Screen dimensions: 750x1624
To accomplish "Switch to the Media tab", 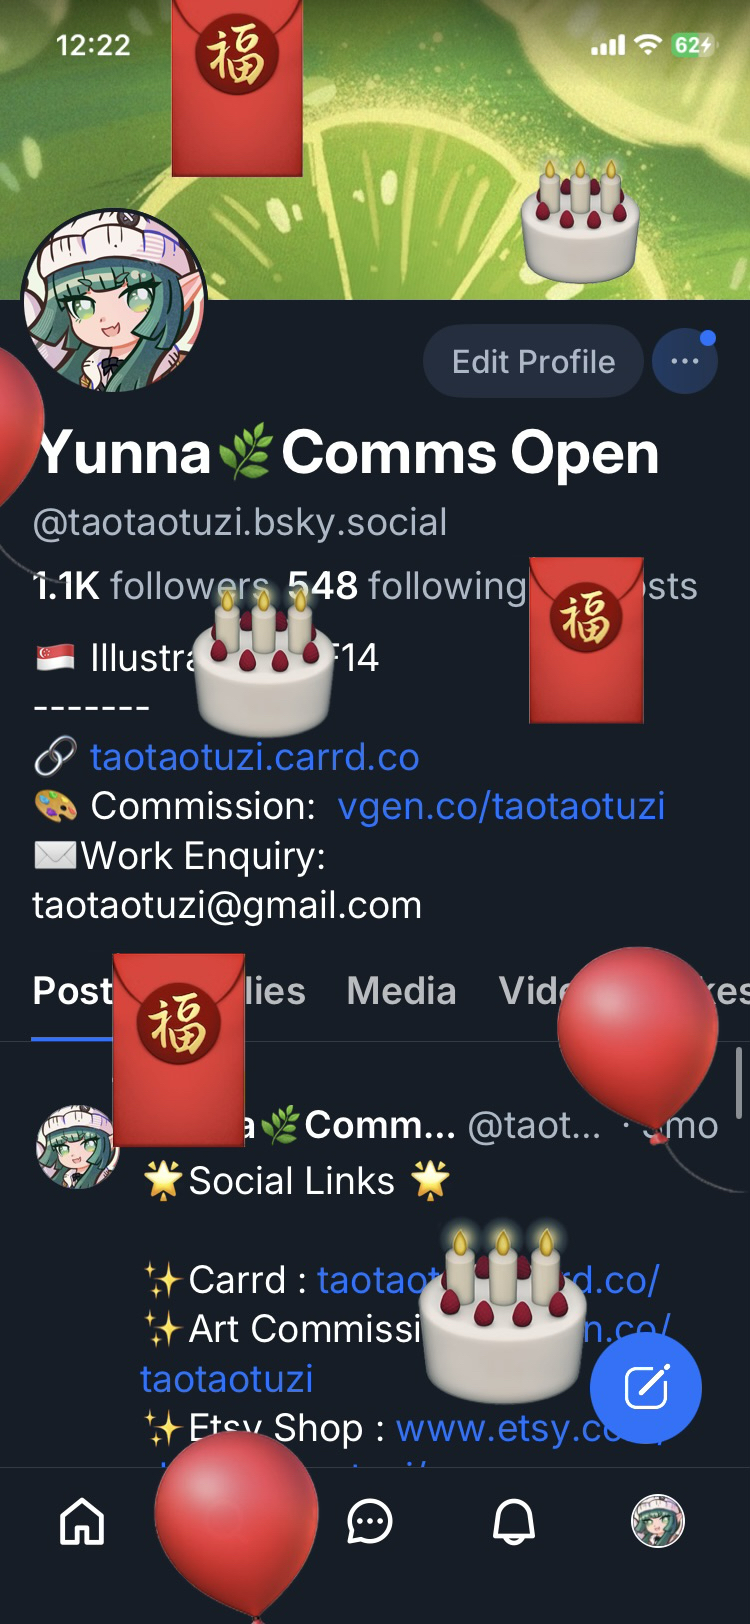I will [x=401, y=991].
